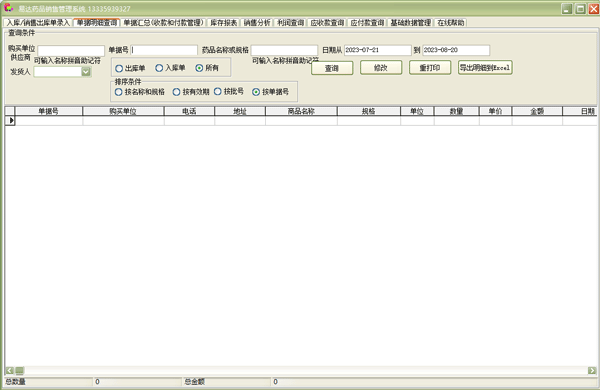Open the 发货人 dropdown list
Viewport: 600px width, 390px height.
(x=86, y=72)
